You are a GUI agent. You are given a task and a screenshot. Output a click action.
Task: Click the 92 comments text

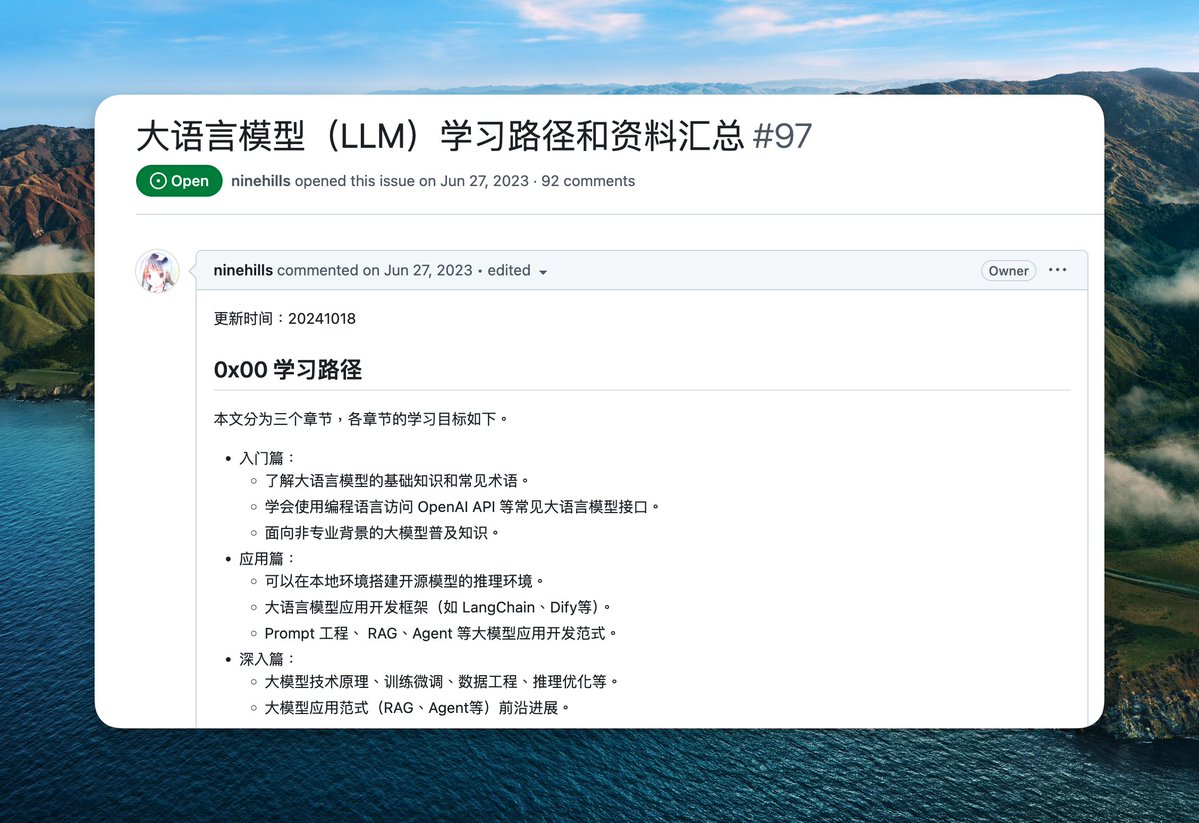tap(588, 181)
